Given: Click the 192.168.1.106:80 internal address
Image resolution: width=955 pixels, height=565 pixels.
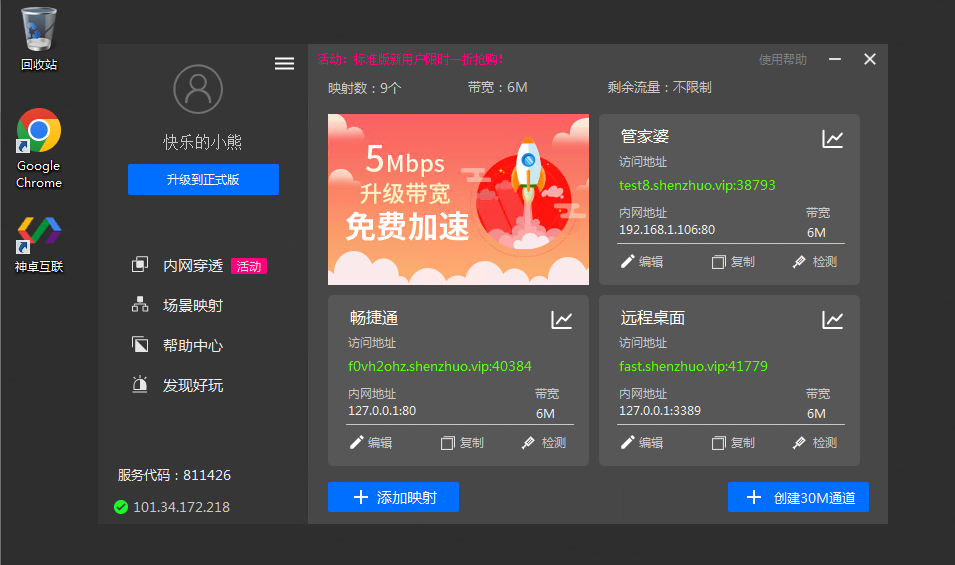Looking at the screenshot, I should point(667,230).
